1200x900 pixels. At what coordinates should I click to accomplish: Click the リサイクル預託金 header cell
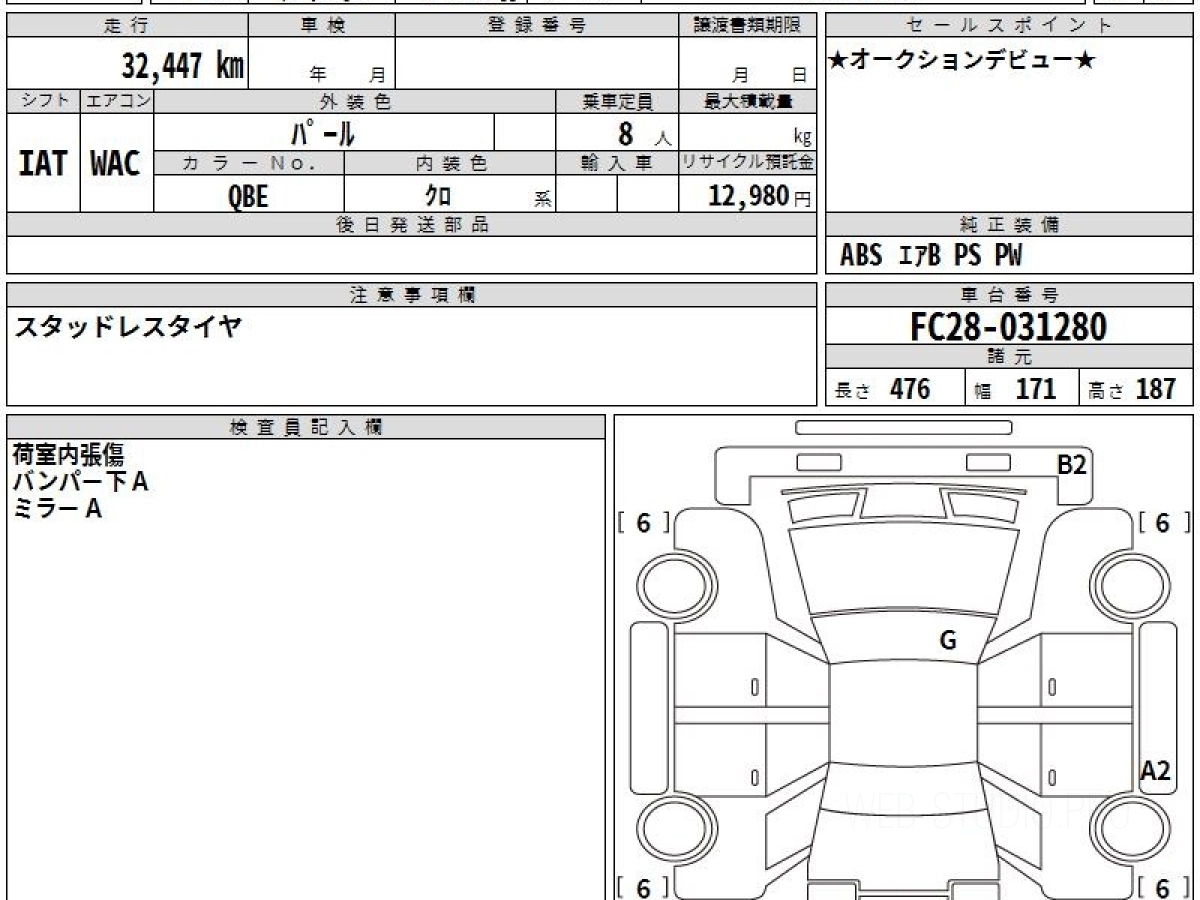pos(747,163)
